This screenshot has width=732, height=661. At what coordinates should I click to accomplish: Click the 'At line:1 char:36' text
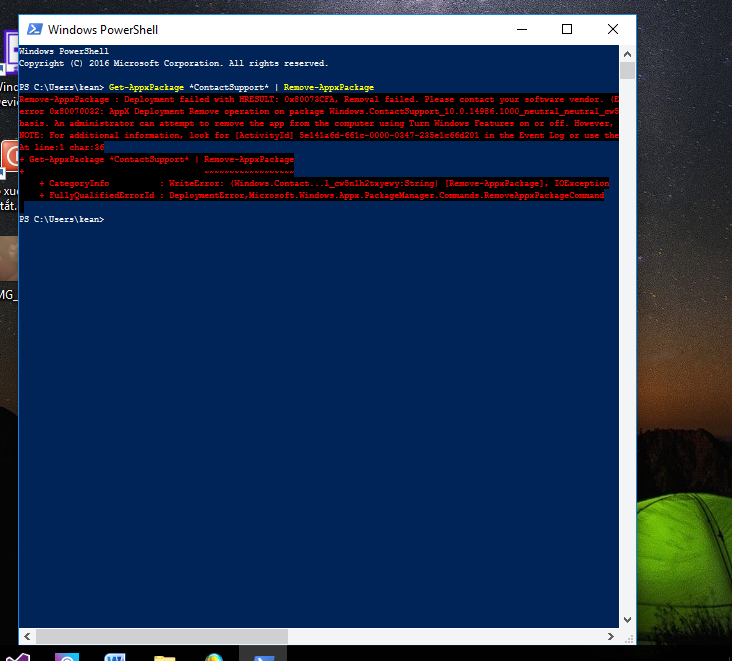click(x=62, y=148)
